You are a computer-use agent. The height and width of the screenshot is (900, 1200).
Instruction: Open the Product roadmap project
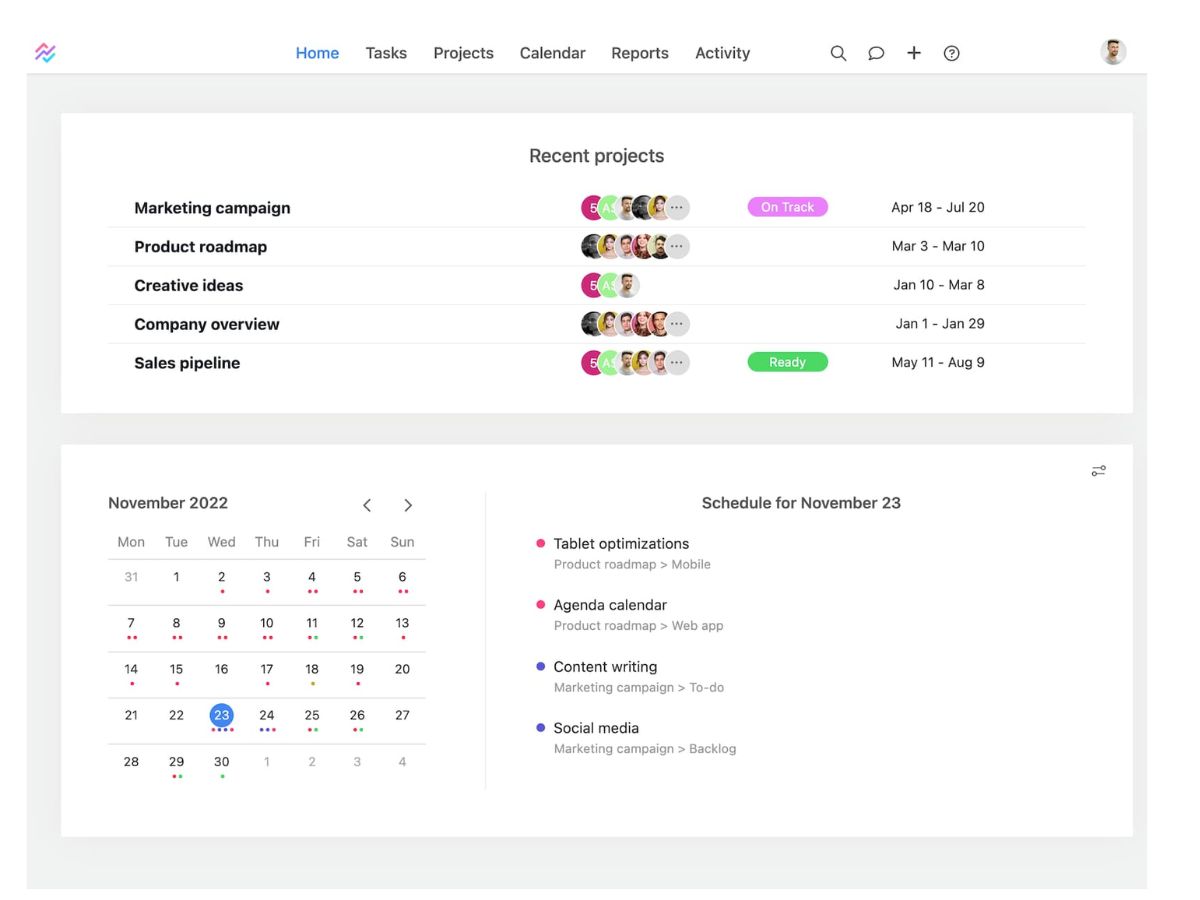[200, 246]
